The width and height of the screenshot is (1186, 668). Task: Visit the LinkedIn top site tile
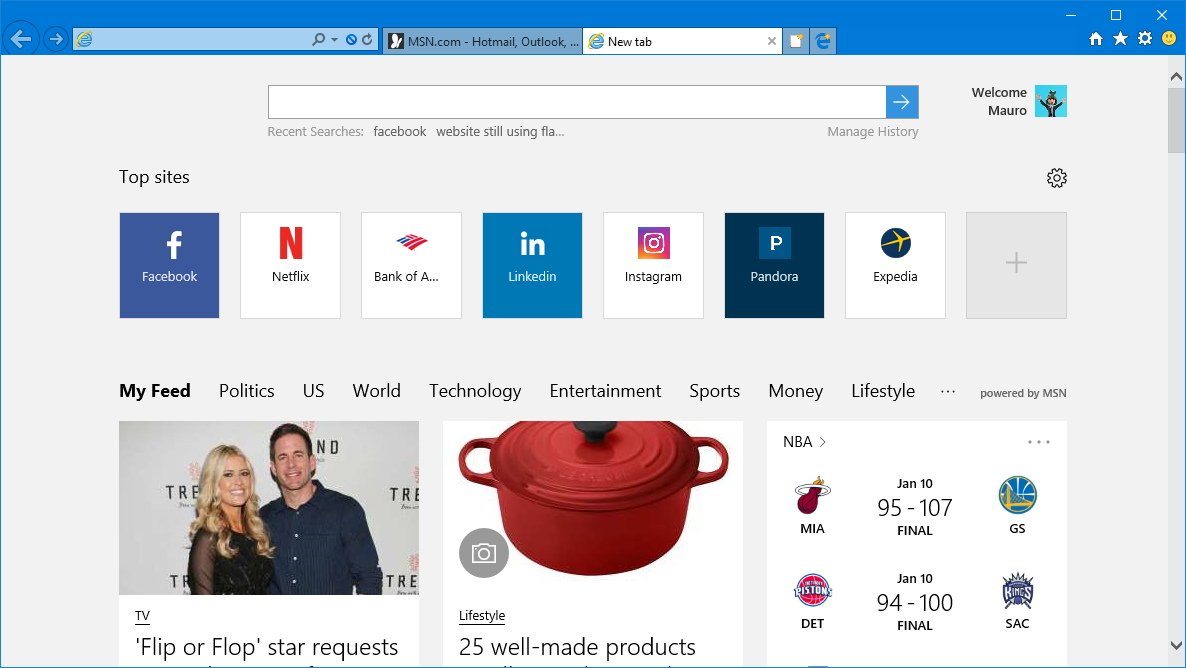point(532,266)
